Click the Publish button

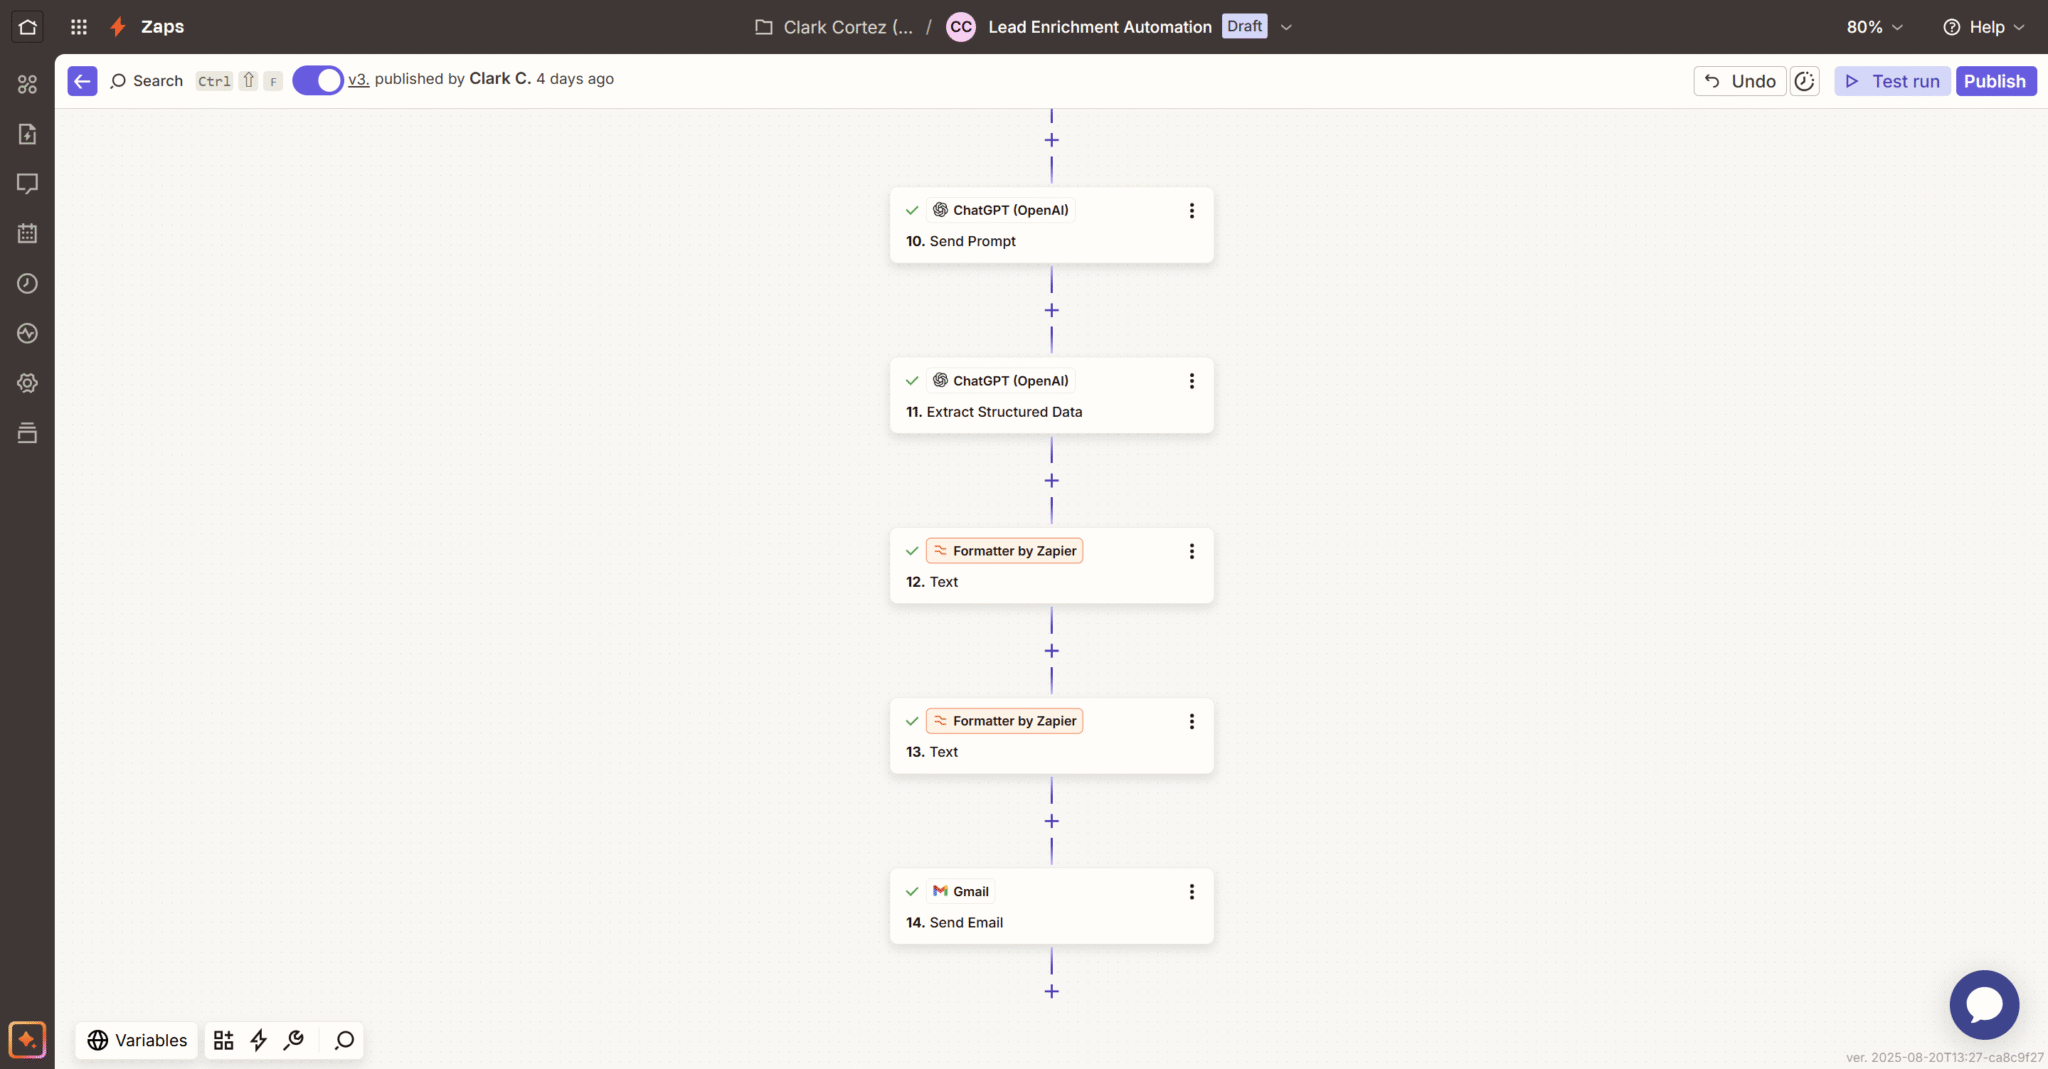(x=1995, y=81)
